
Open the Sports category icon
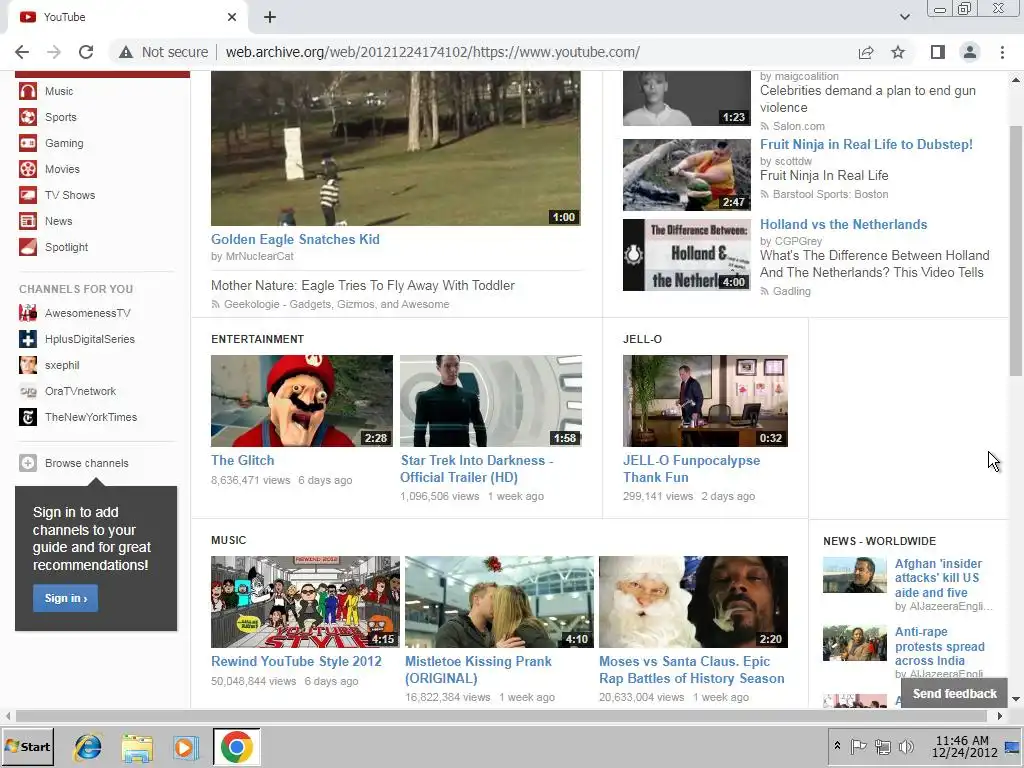[x=27, y=117]
